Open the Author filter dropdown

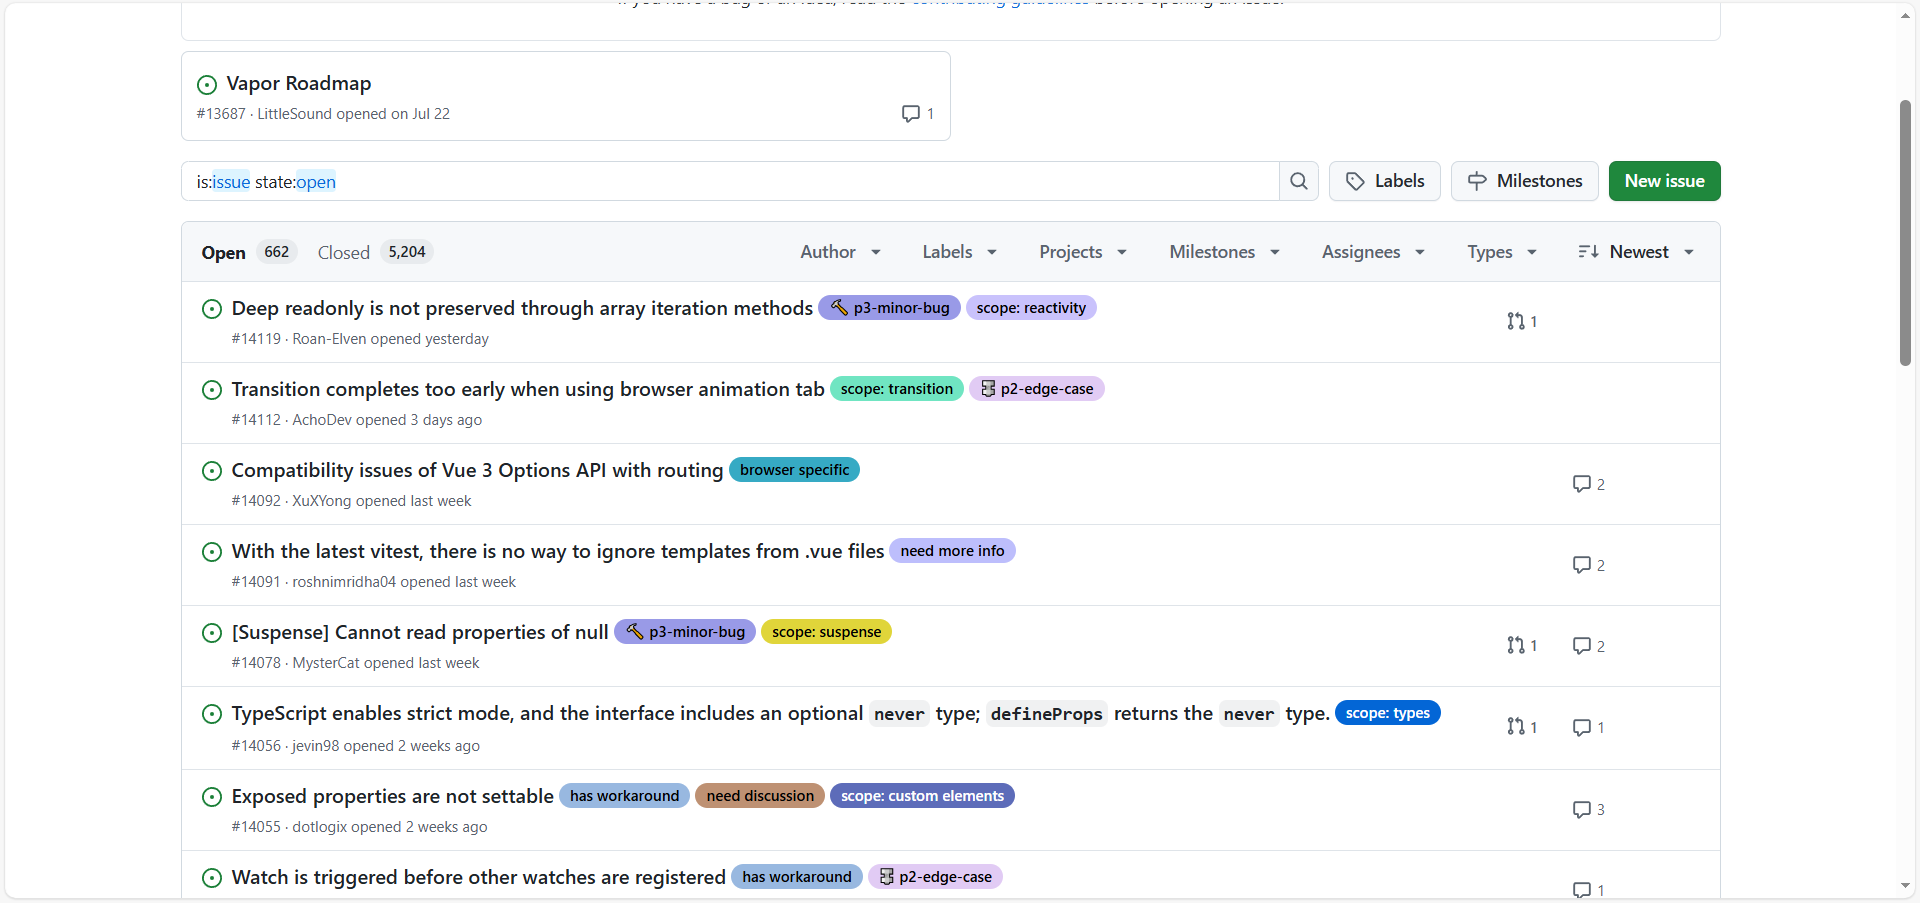[840, 252]
